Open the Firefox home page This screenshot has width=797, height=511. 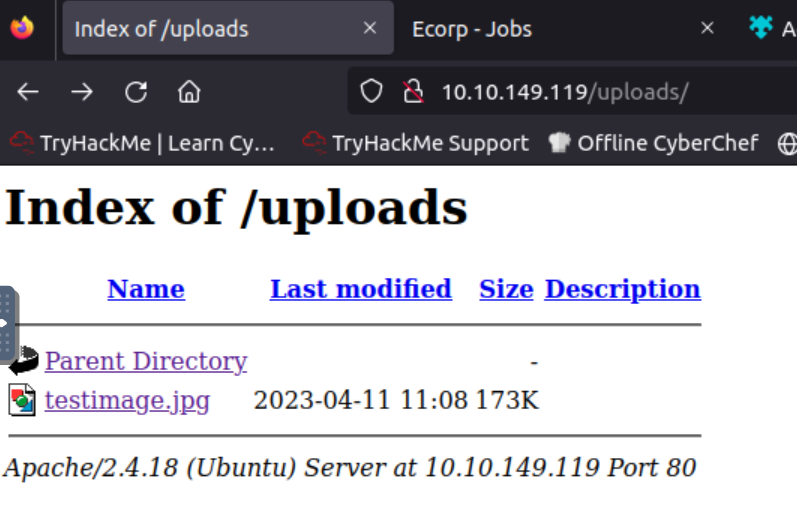(189, 93)
